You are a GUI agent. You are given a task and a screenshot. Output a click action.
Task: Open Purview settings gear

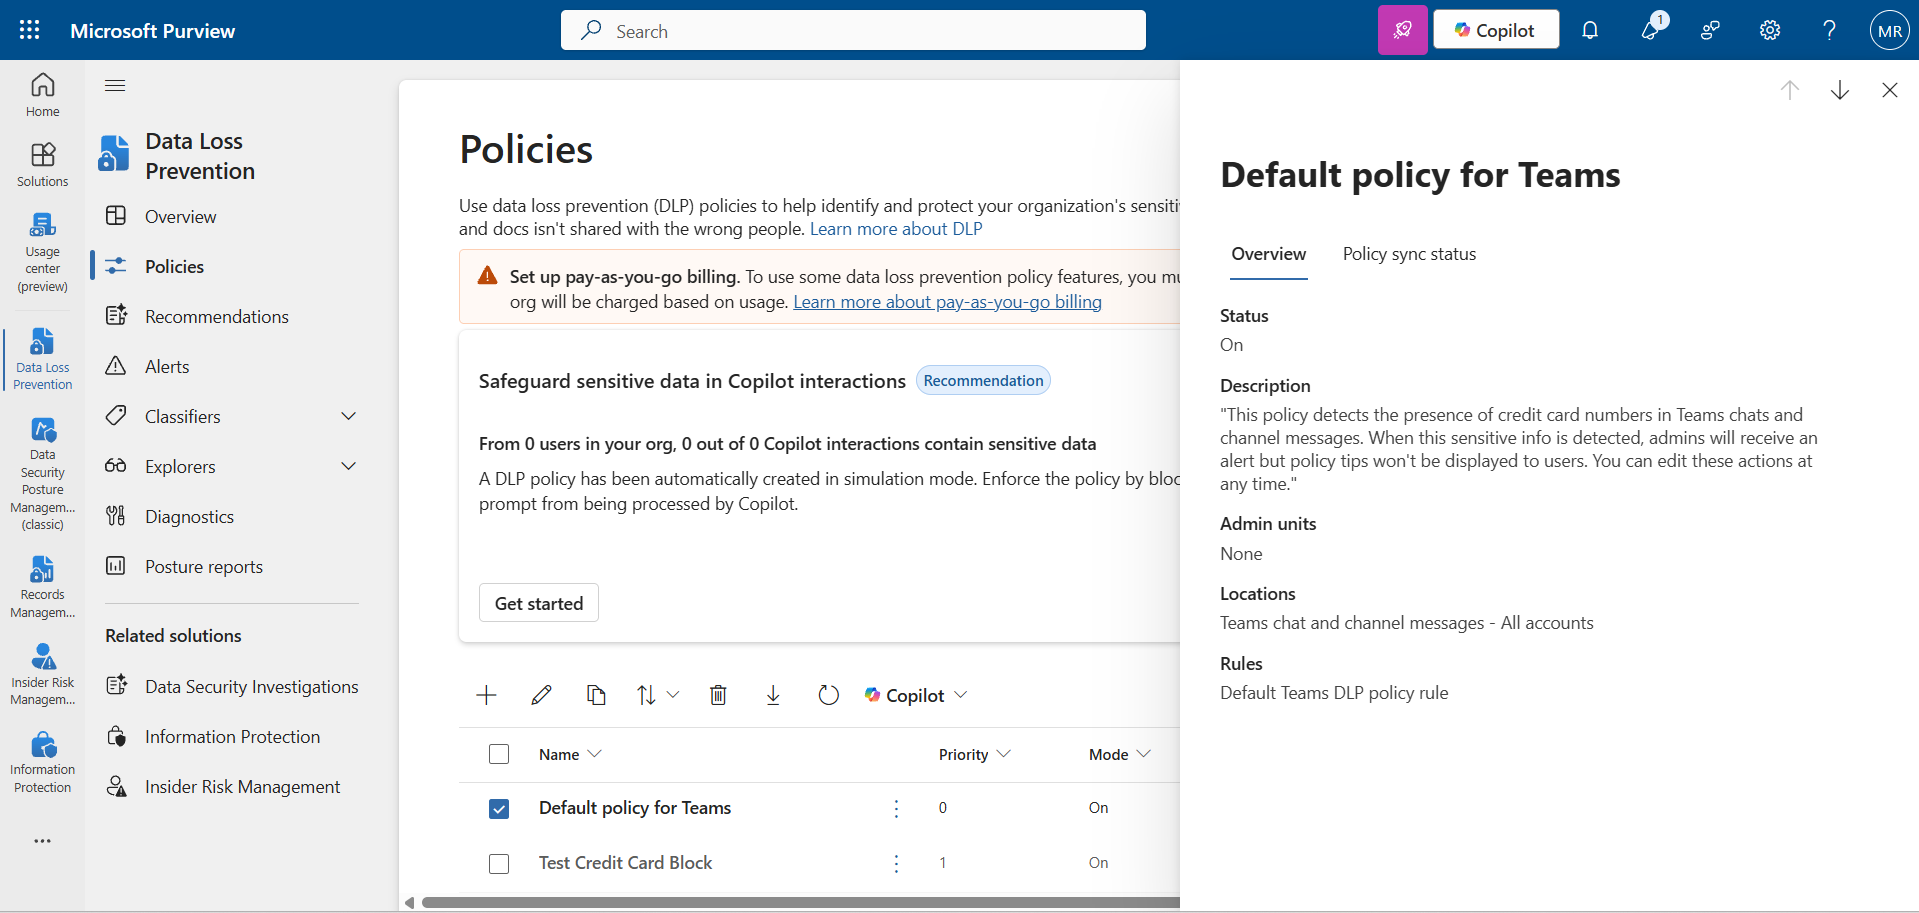coord(1769,30)
